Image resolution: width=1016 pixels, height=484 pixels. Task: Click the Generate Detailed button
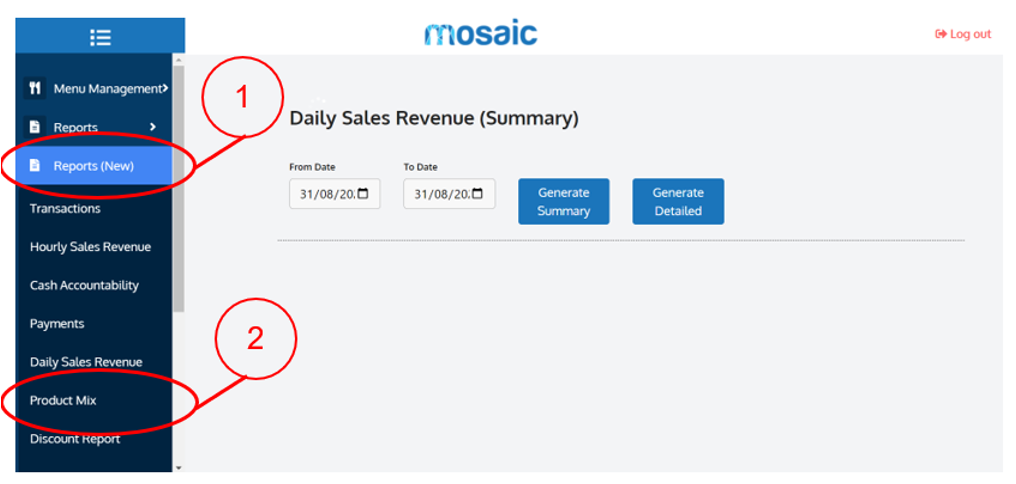[x=678, y=202]
